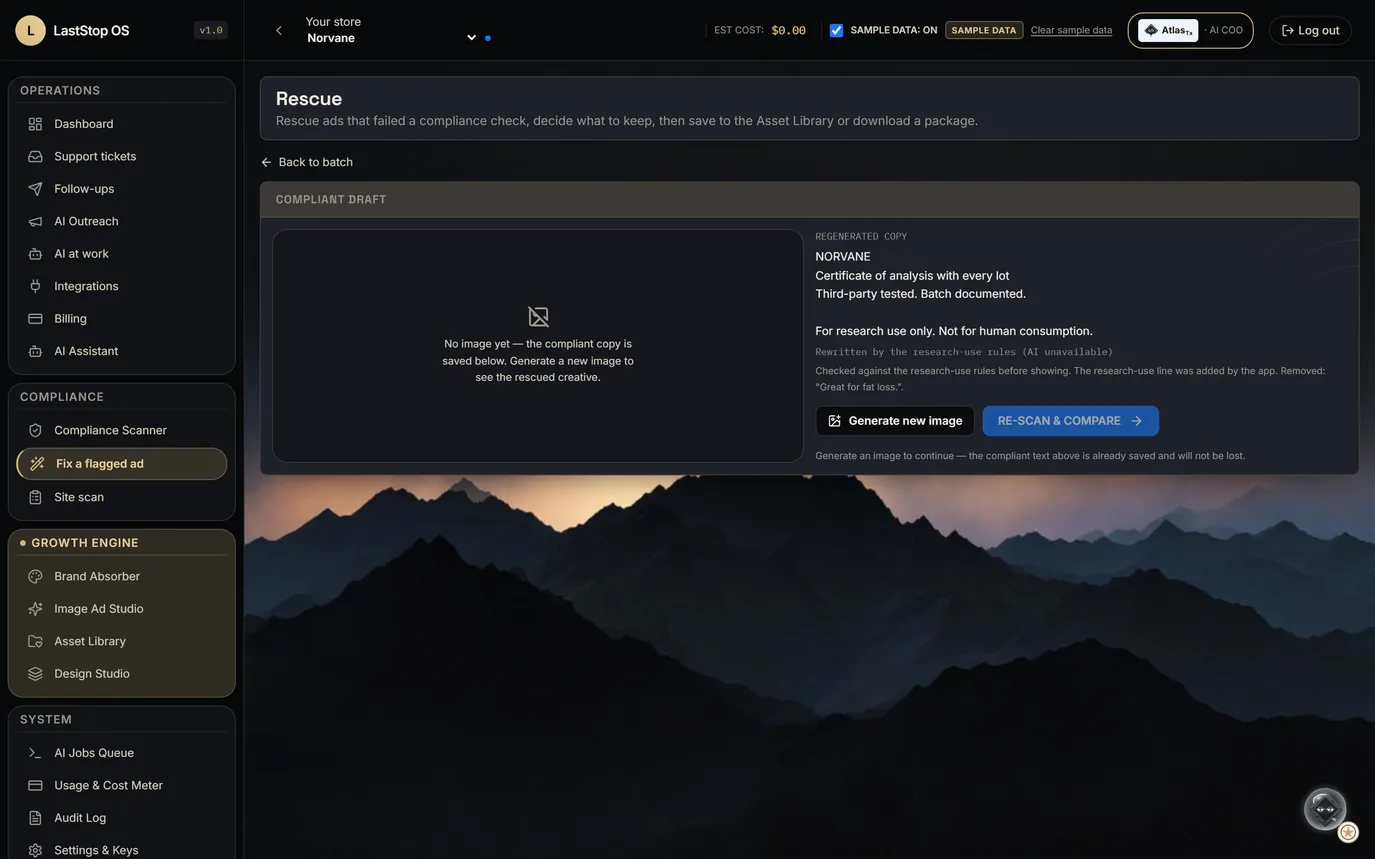Click the Image Ad Studio sparkle icon
1375x859 pixels.
pos(35,609)
